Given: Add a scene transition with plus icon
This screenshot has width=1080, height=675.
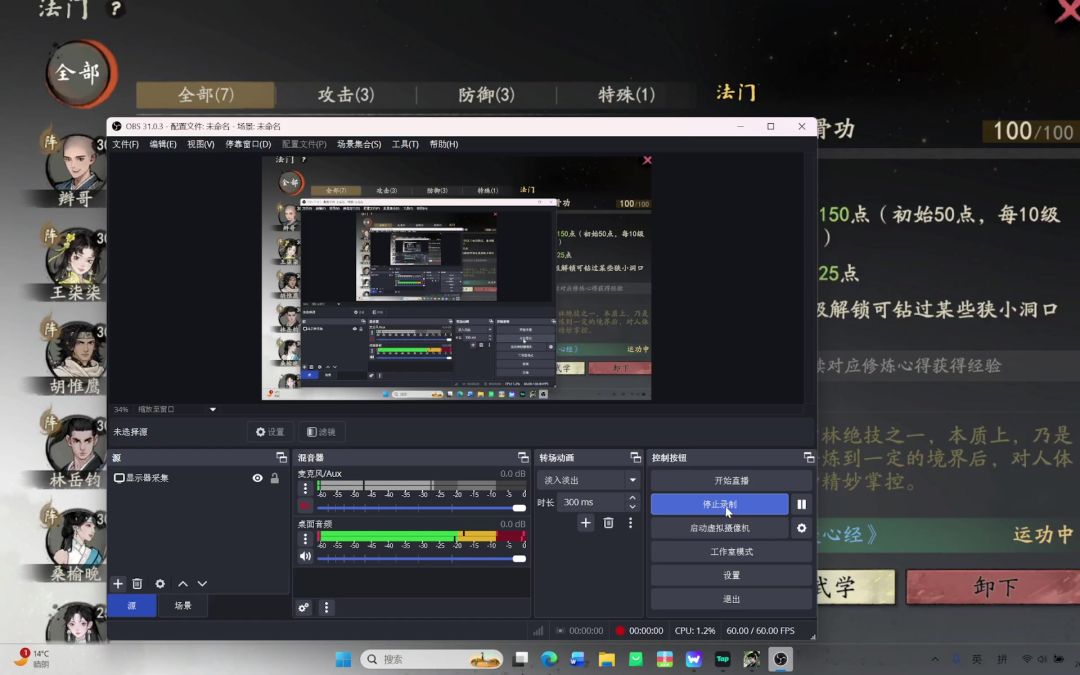Looking at the screenshot, I should (586, 523).
